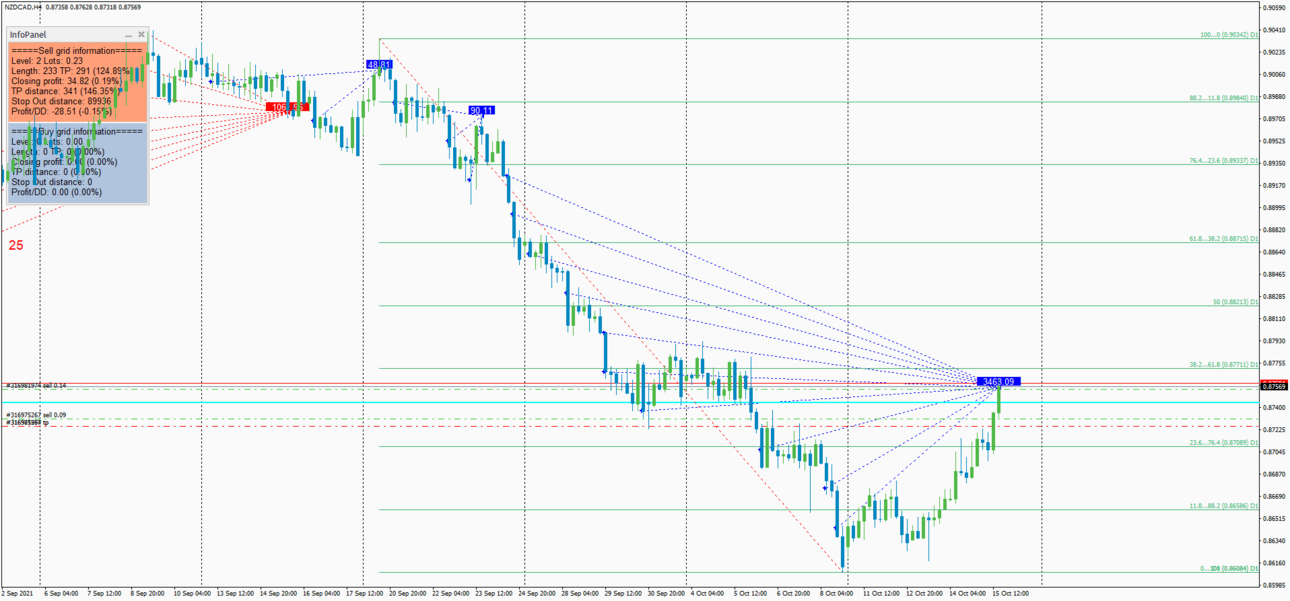The height and width of the screenshot is (601, 1290).
Task: Select the Fibonacci 50 (0.88213) level label
Action: pyautogui.click(x=1236, y=301)
